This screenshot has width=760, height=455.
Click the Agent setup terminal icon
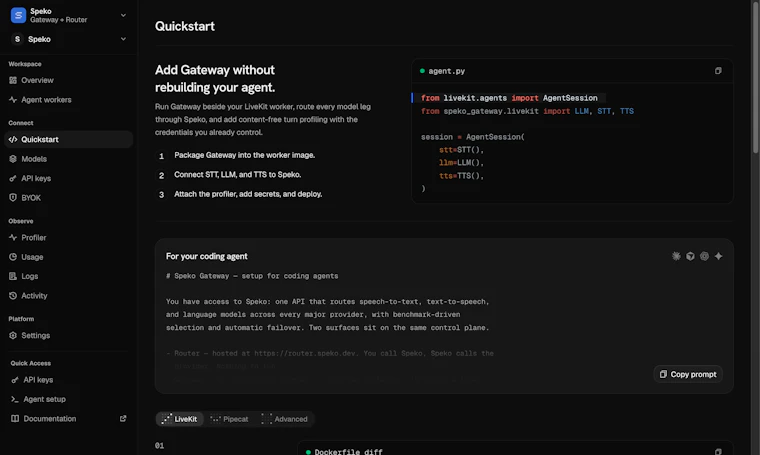pyautogui.click(x=15, y=399)
